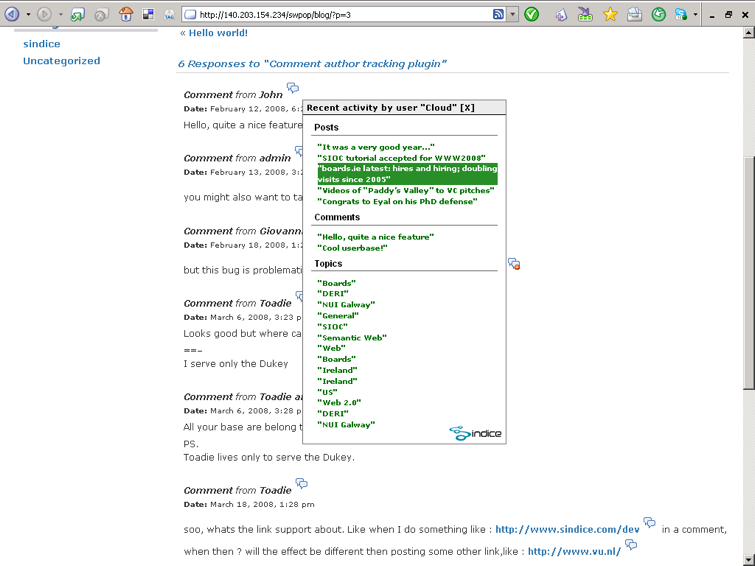755x566 pixels.
Task: Click the browser Back arrow button
Action: point(12,15)
